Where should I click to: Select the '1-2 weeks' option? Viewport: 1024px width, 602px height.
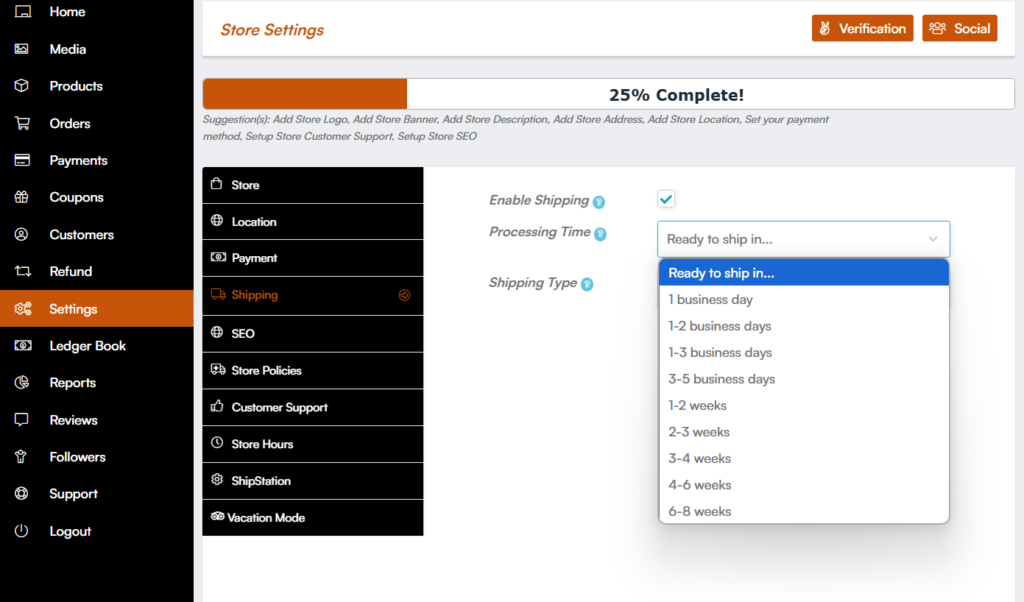697,405
